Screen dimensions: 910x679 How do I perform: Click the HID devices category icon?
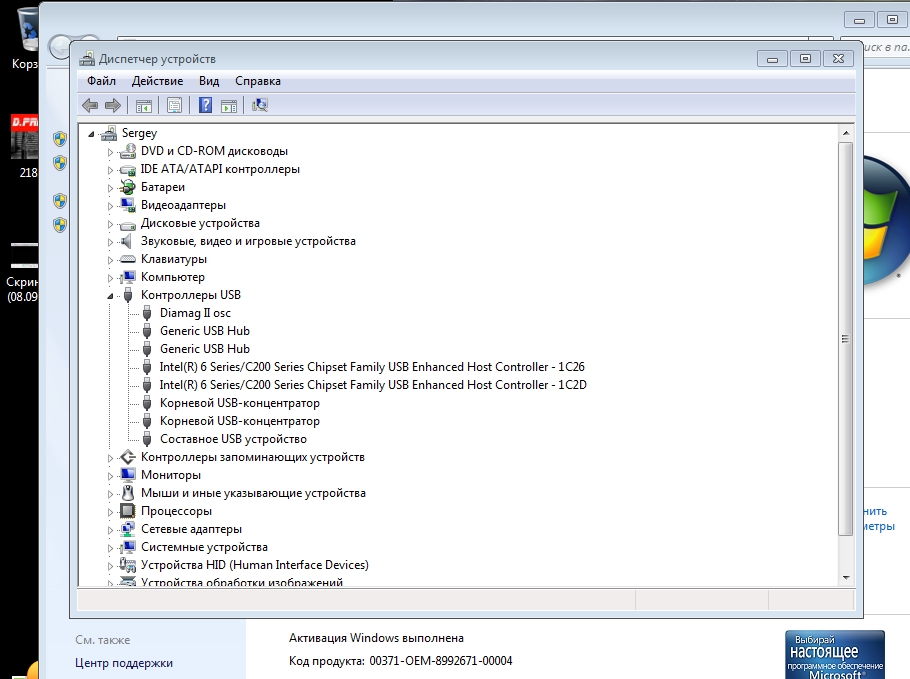click(128, 565)
